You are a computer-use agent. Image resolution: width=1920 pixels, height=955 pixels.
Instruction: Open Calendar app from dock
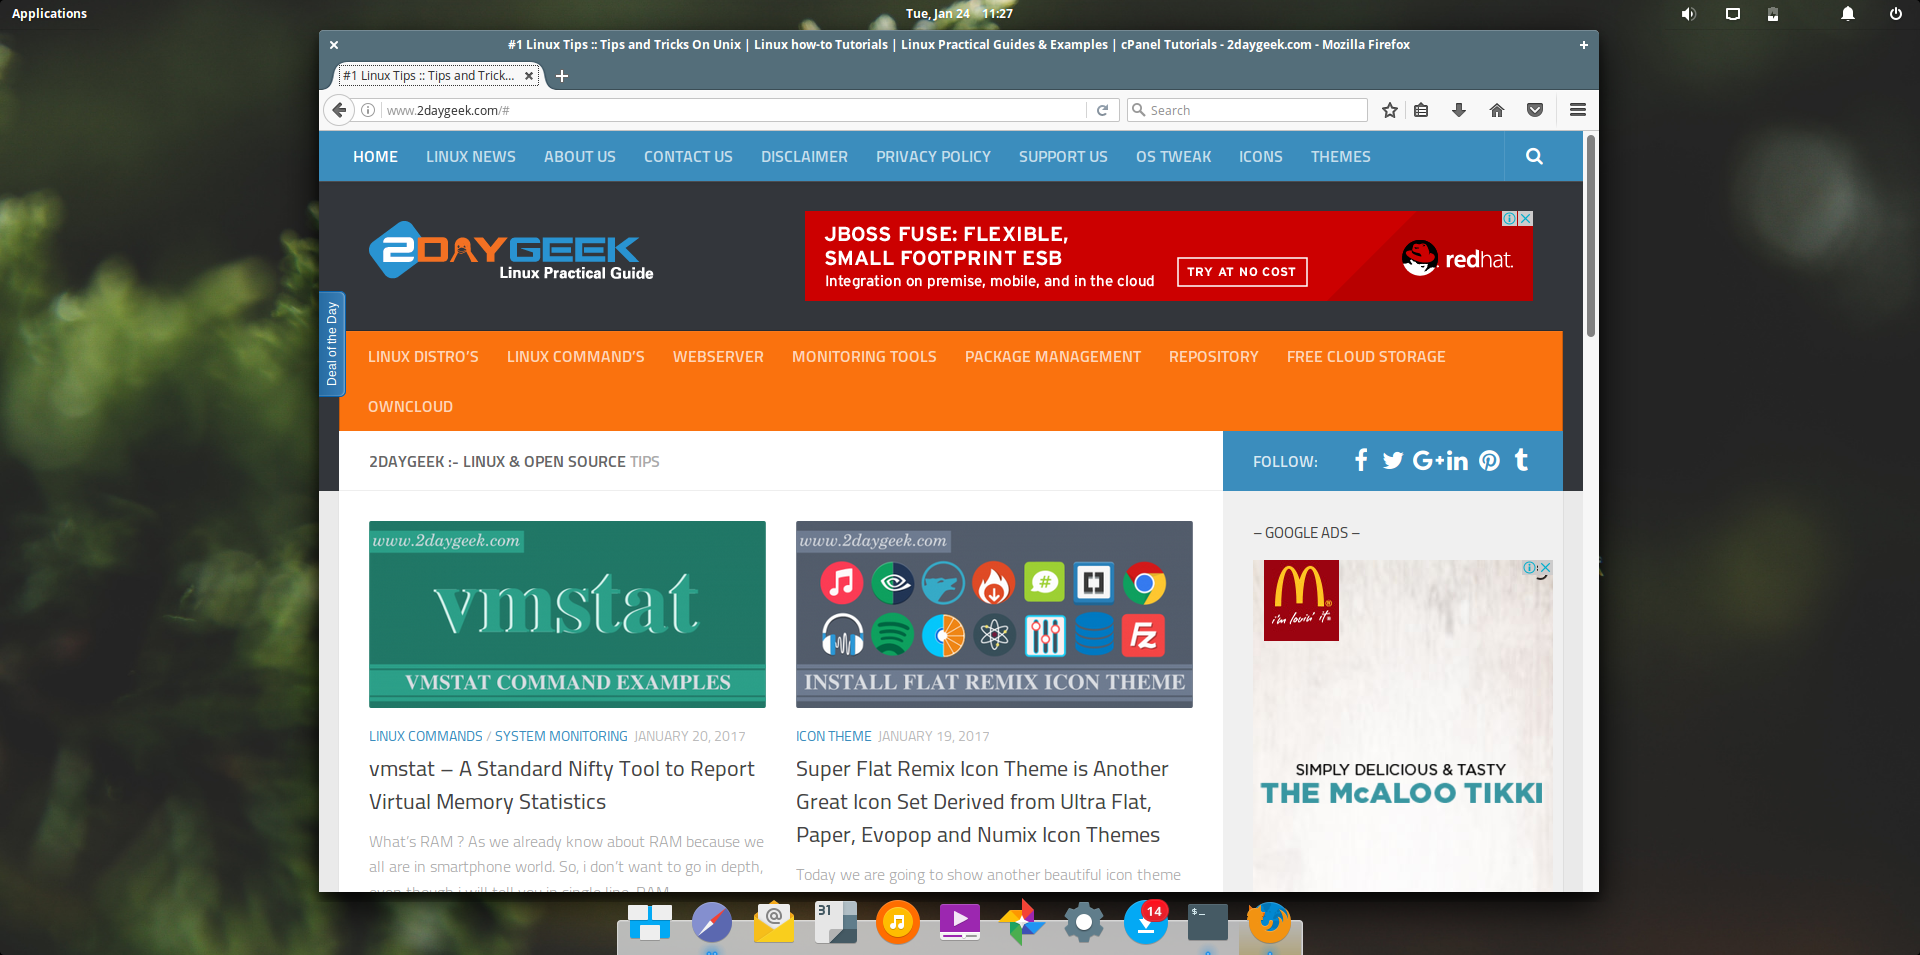click(836, 922)
